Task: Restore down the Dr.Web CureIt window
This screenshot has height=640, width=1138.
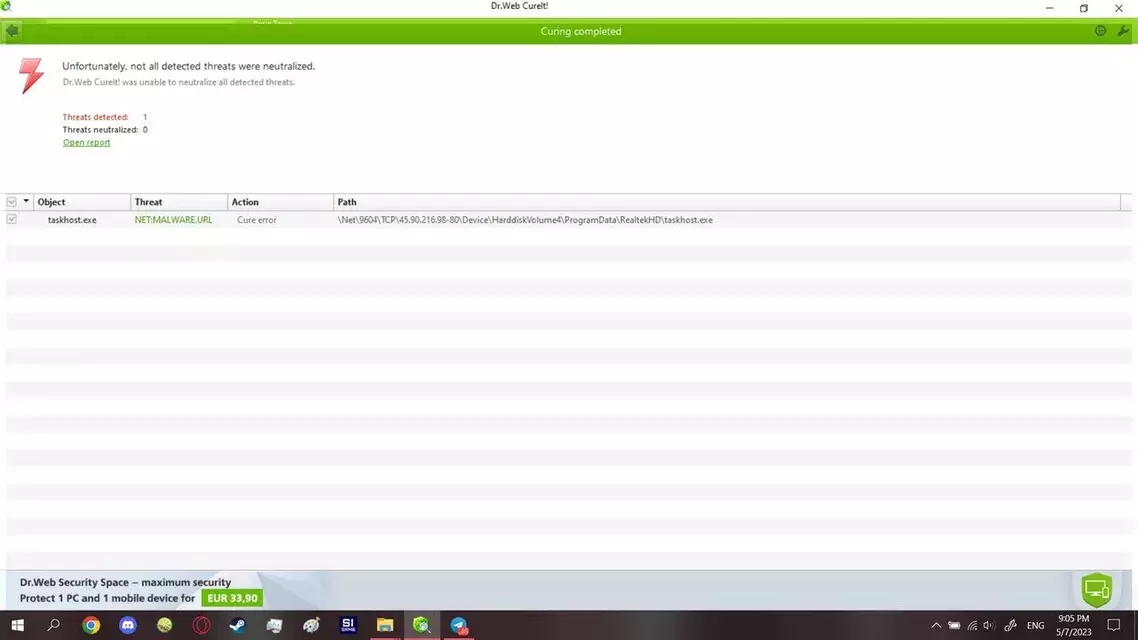Action: pyautogui.click(x=1084, y=8)
